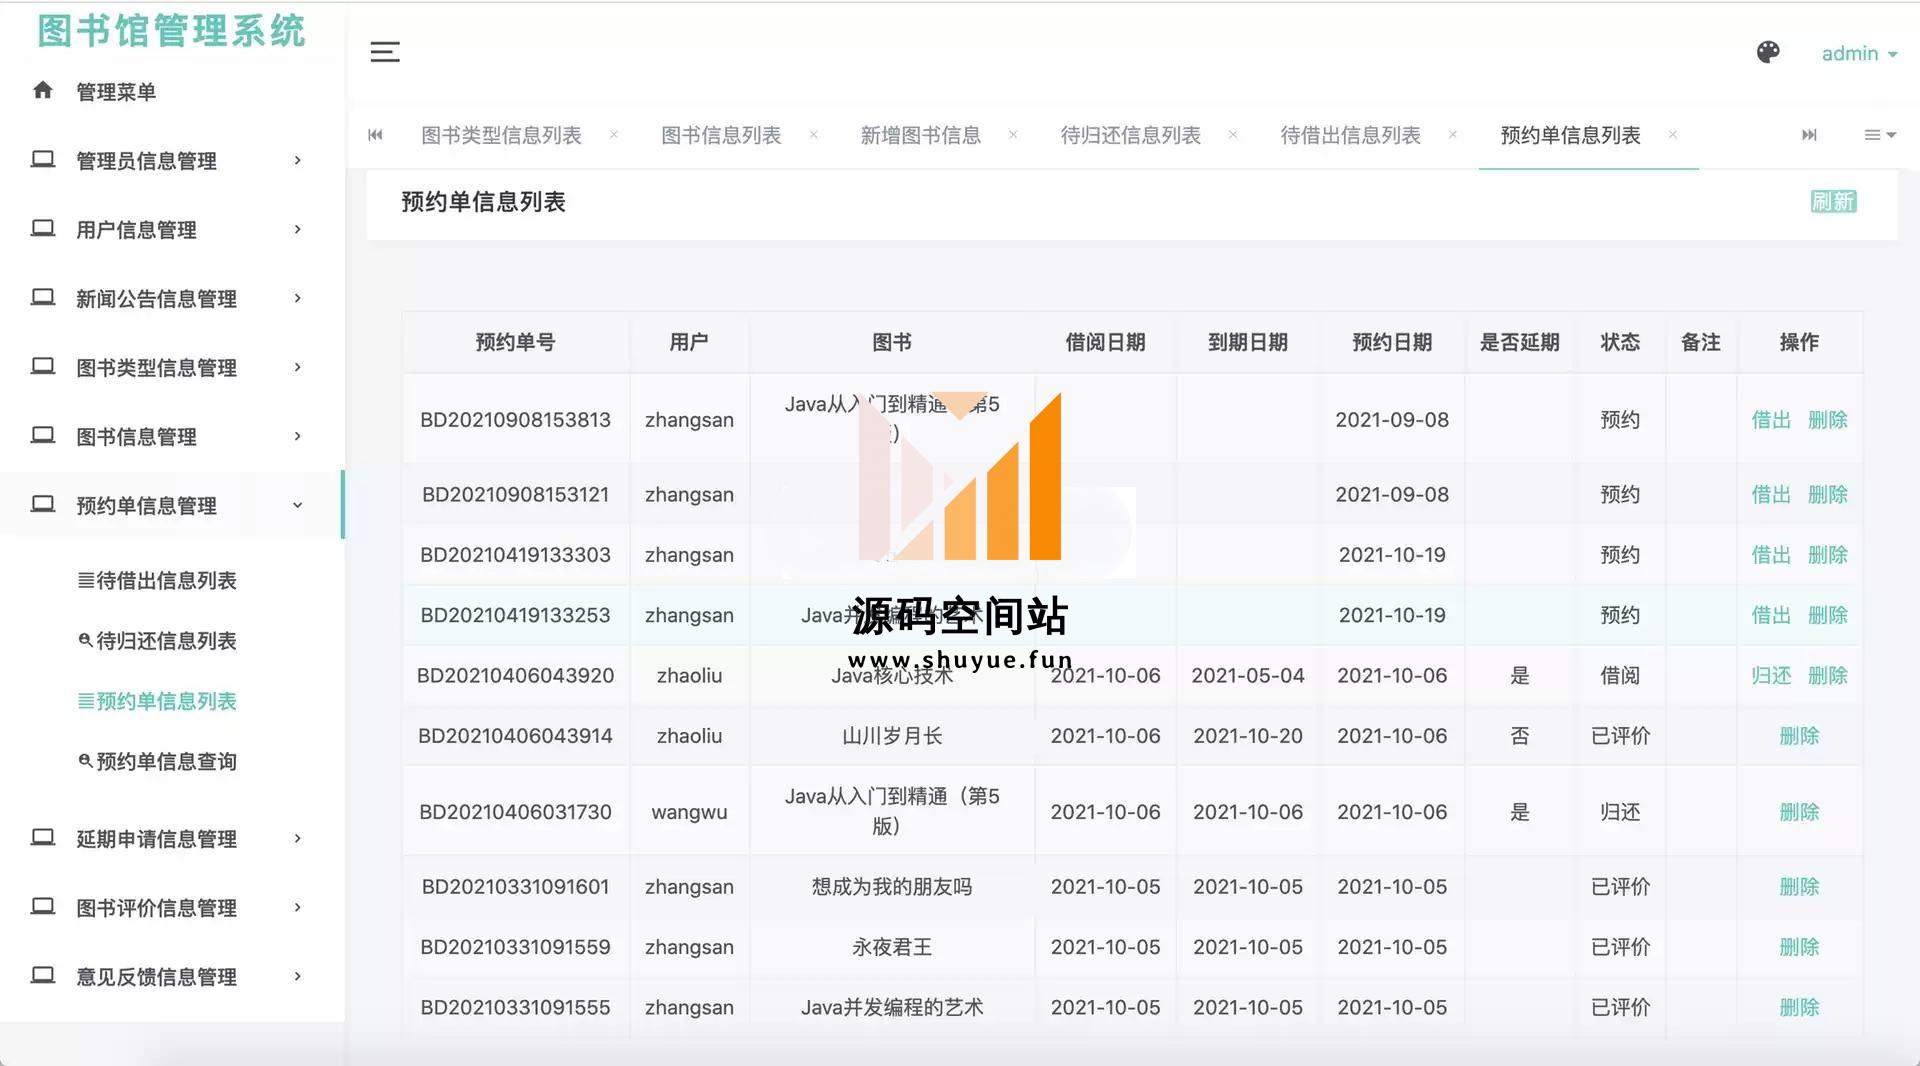Select the 预约单信息列表 tab

tap(1571, 135)
